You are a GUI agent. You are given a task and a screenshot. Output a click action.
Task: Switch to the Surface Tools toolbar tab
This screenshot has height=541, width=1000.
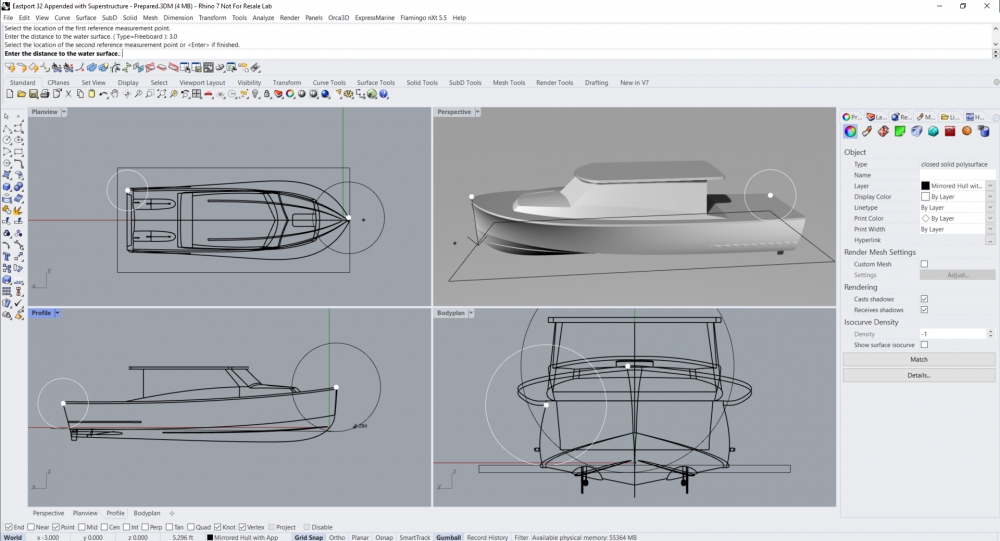click(x=375, y=83)
